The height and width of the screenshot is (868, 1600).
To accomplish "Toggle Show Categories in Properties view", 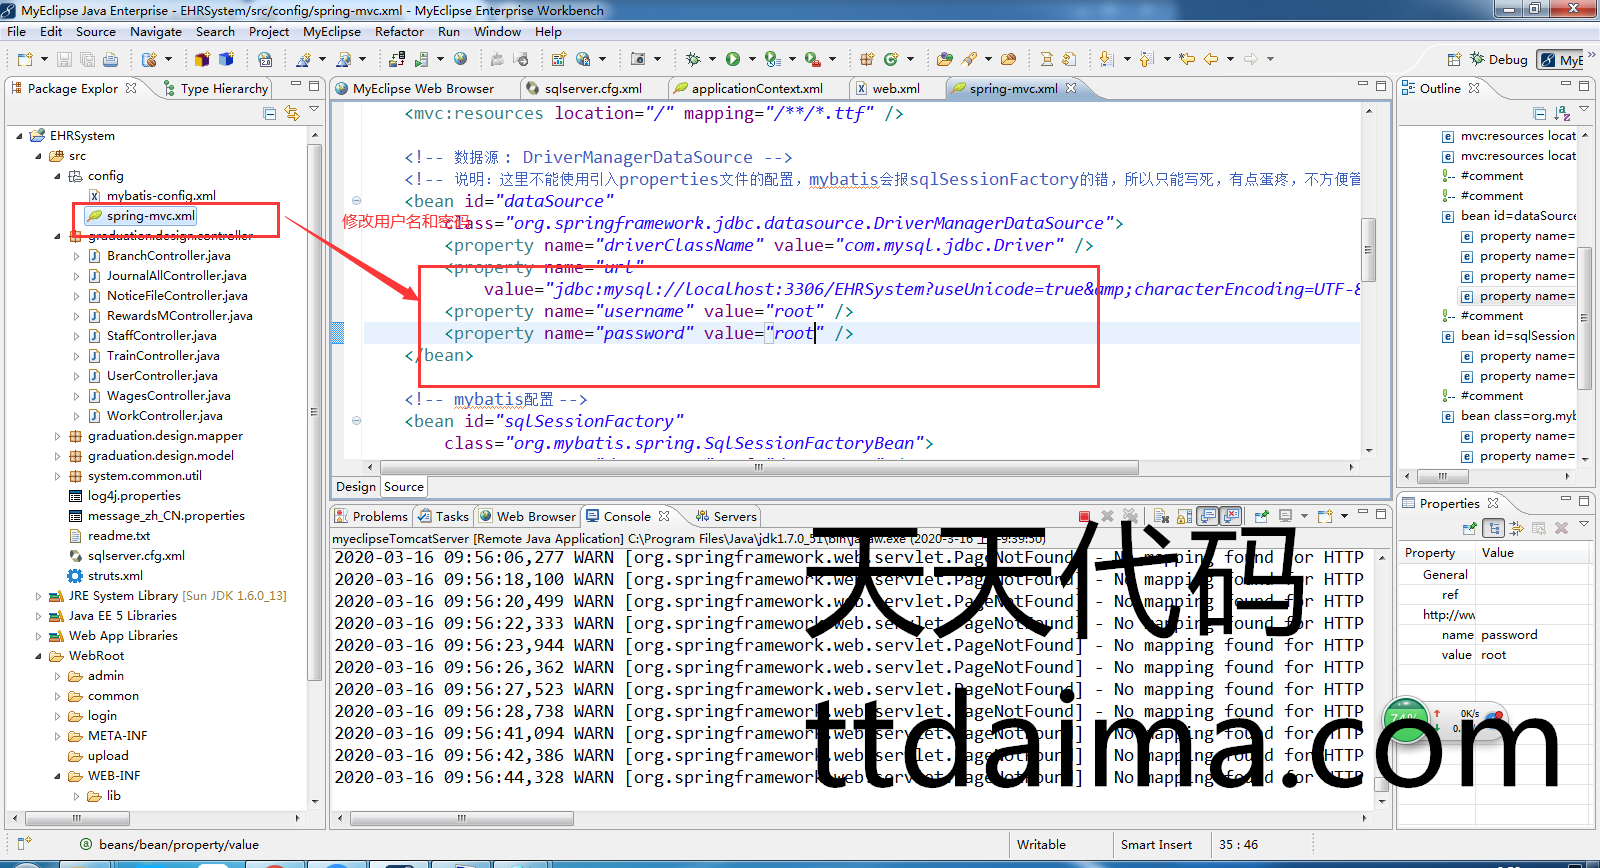I will 1493,528.
